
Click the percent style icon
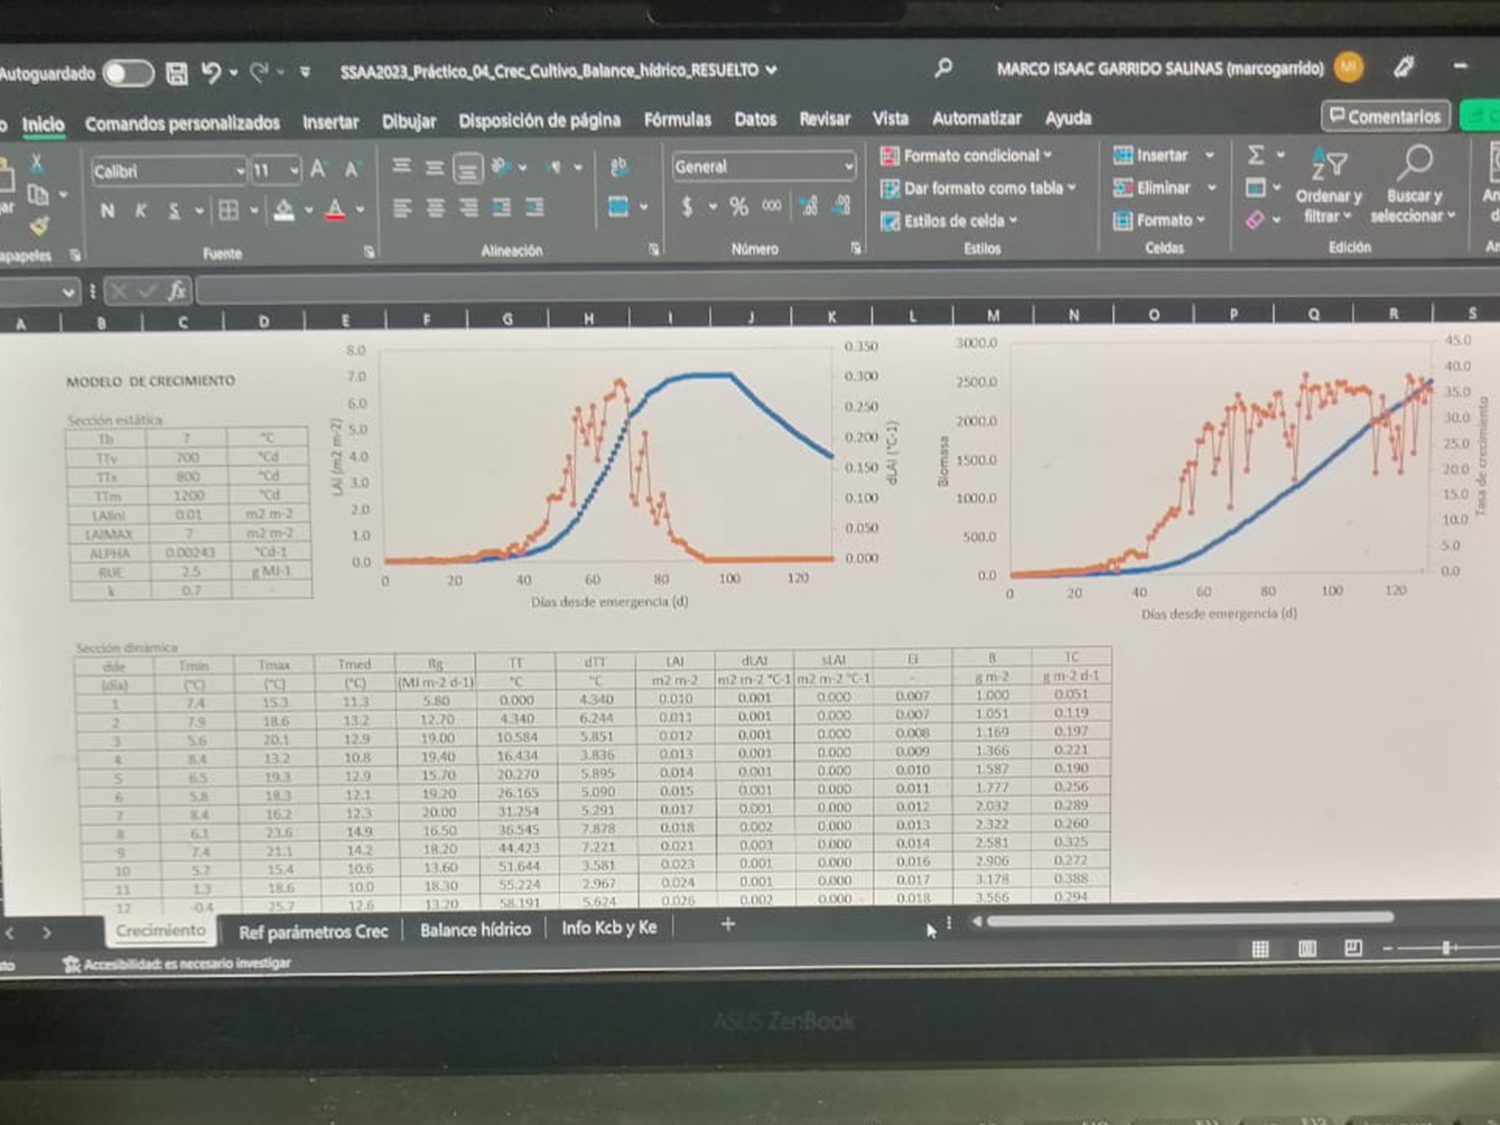pos(738,207)
